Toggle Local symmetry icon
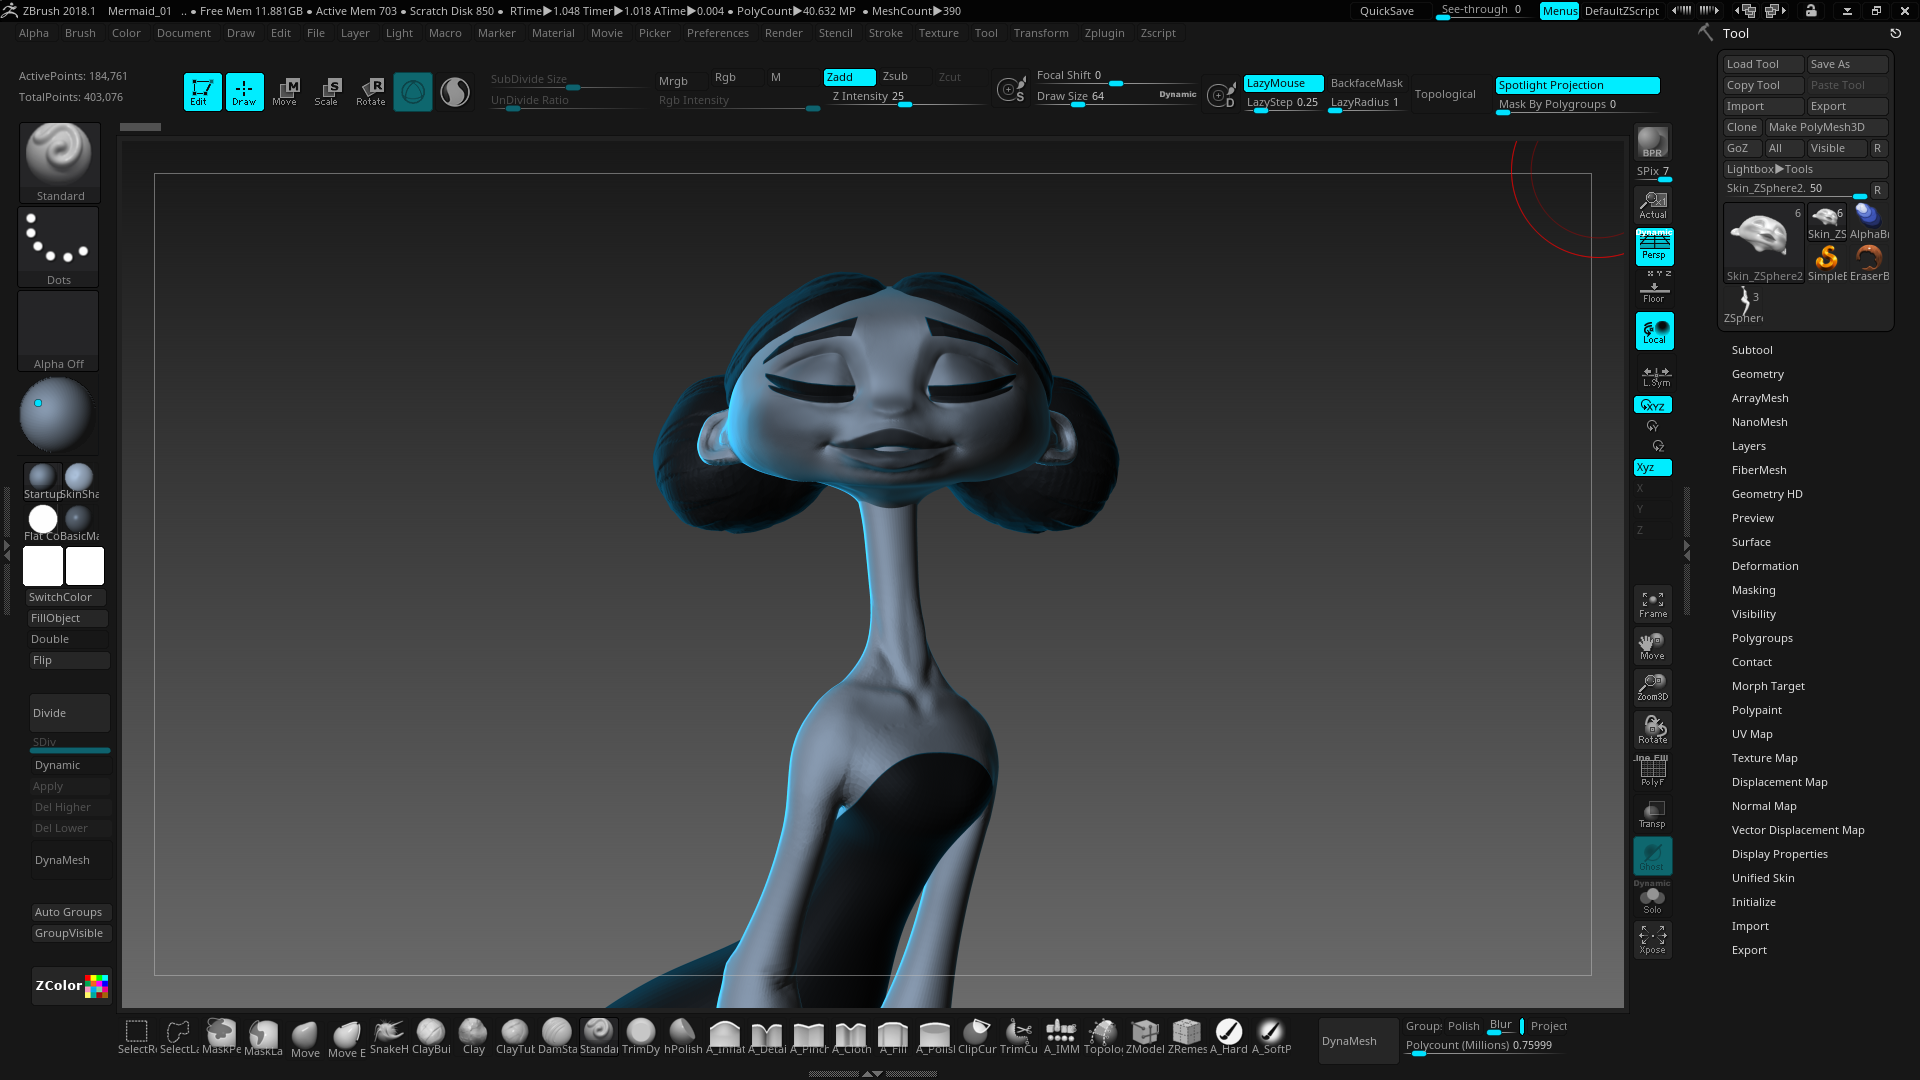Screen dimensions: 1920x1080 pos(1654,331)
